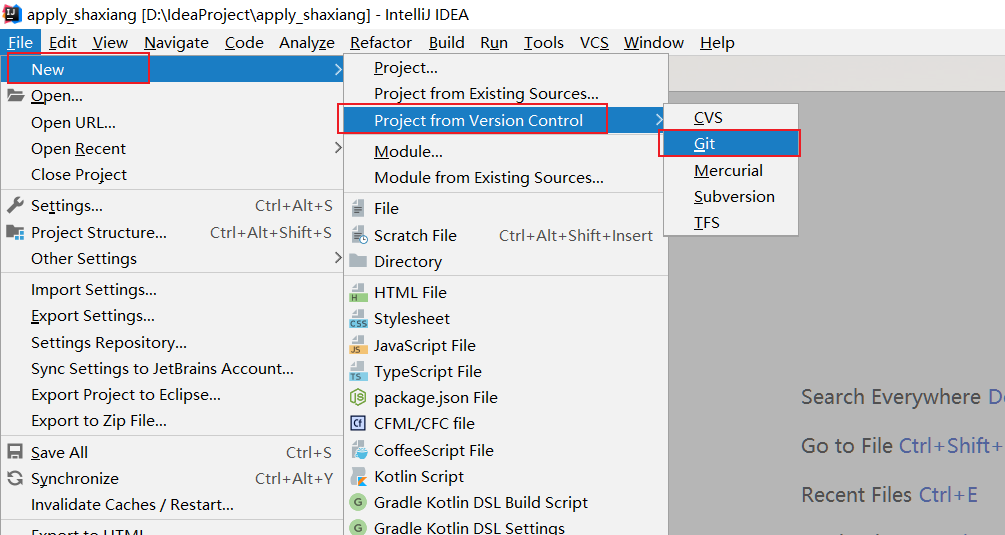Select Export to Zip File...

tap(172, 420)
